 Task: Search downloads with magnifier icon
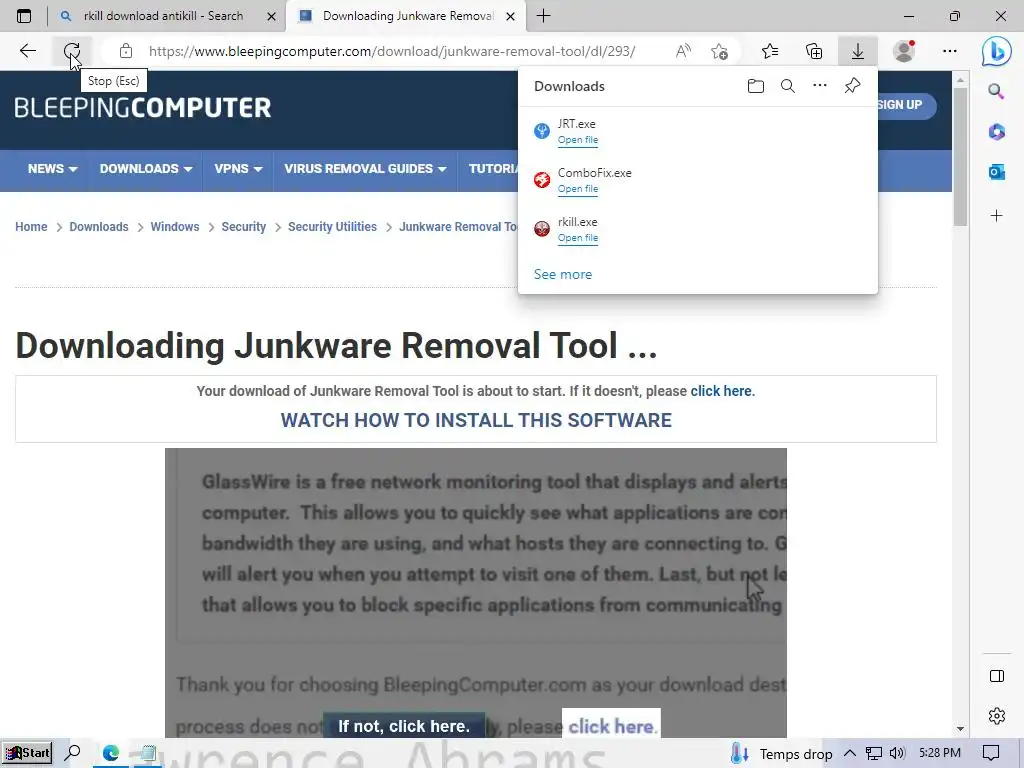coord(788,86)
